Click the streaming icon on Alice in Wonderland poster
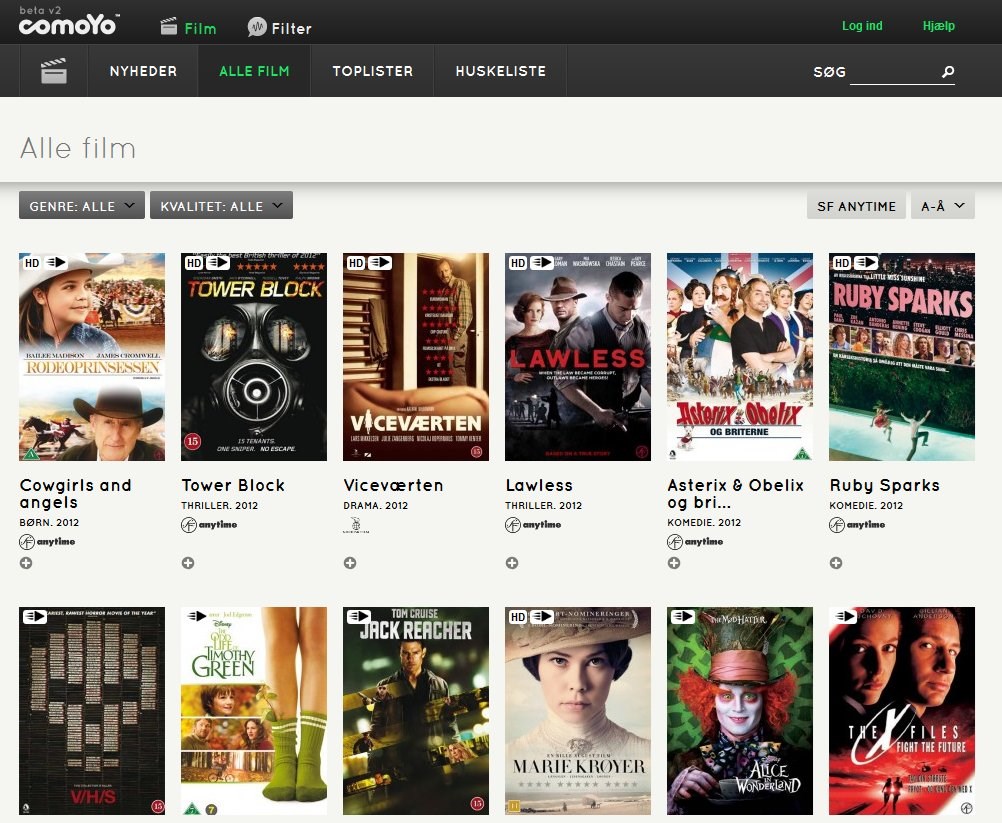1002x823 pixels. coord(682,617)
